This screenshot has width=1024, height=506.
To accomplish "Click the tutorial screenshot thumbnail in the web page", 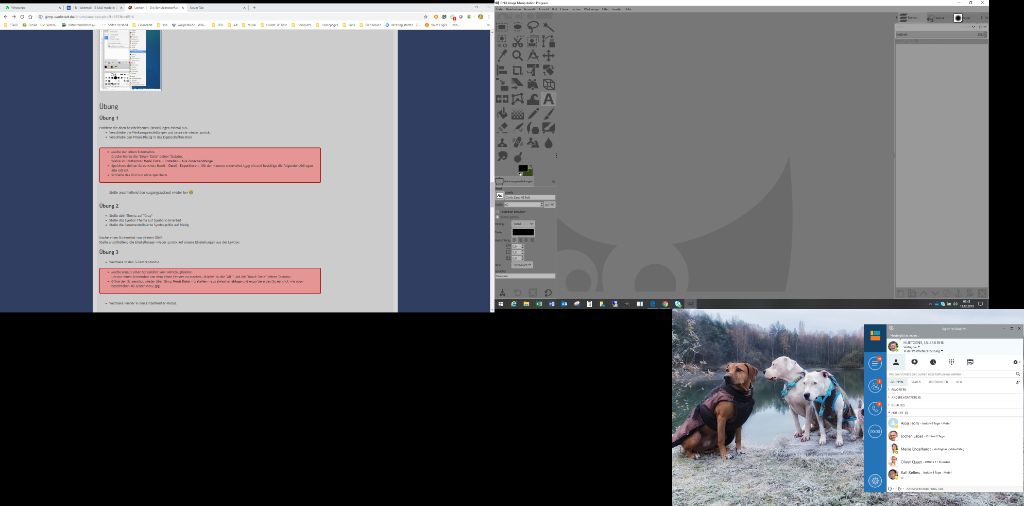I will [x=131, y=59].
